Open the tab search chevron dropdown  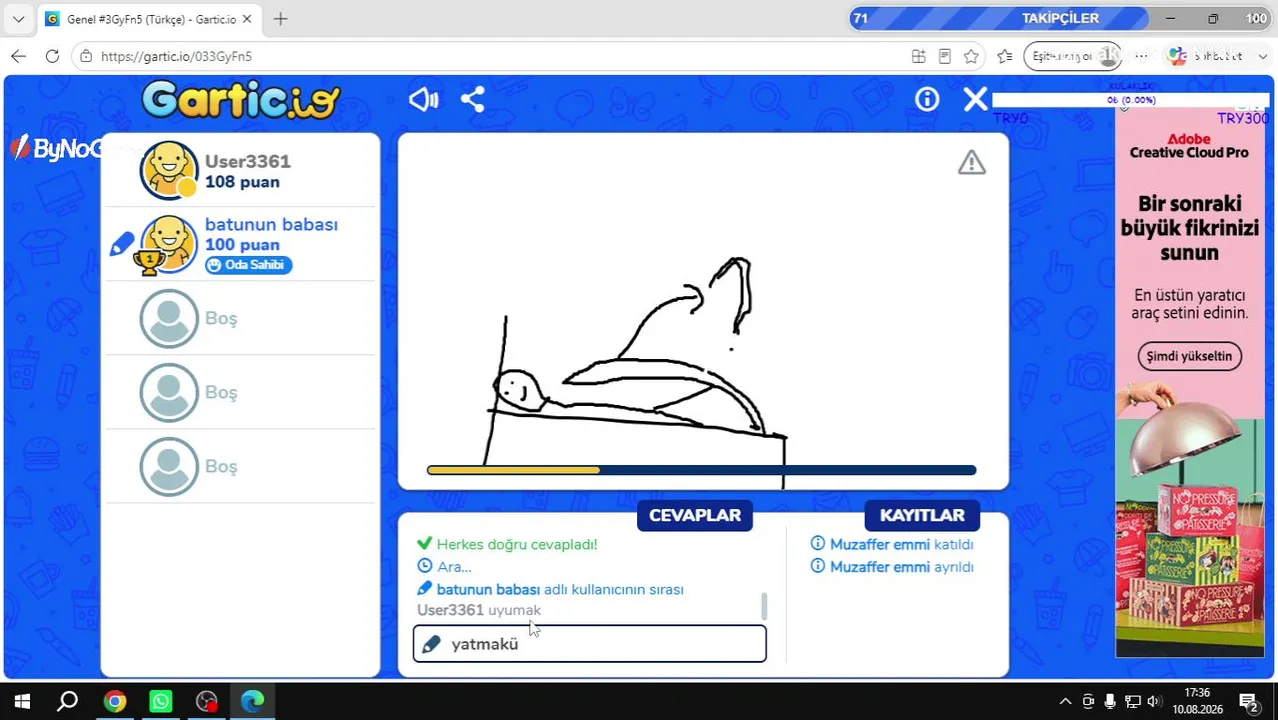click(18, 19)
